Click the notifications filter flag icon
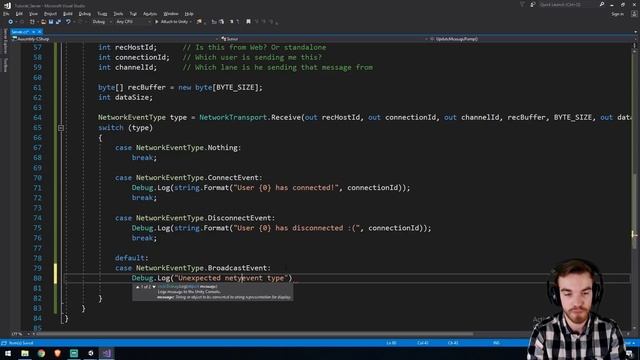640x360 pixels. [x=522, y=4]
